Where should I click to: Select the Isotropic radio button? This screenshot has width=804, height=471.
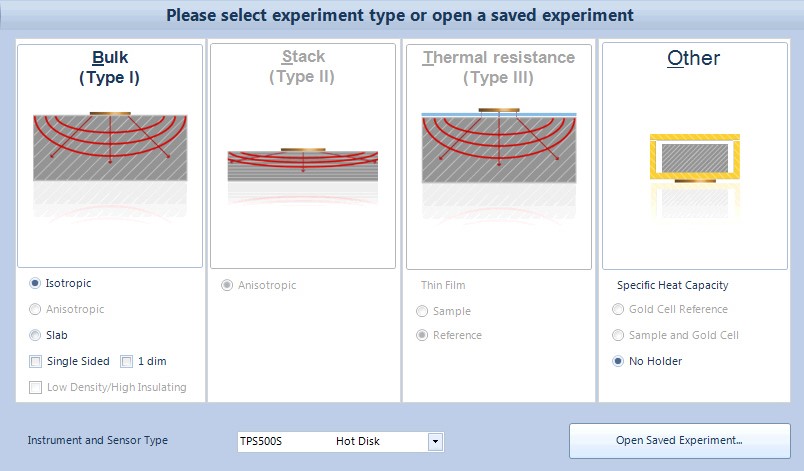[36, 284]
